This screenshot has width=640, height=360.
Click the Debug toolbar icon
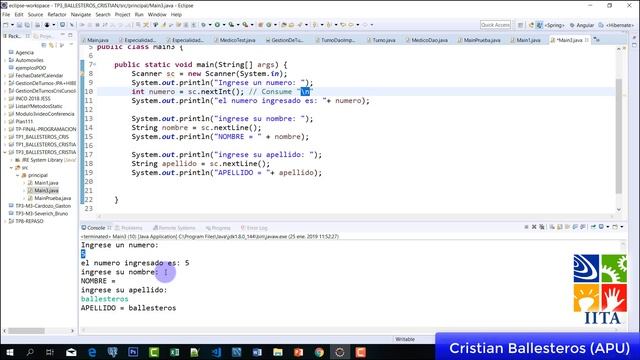click(203, 24)
